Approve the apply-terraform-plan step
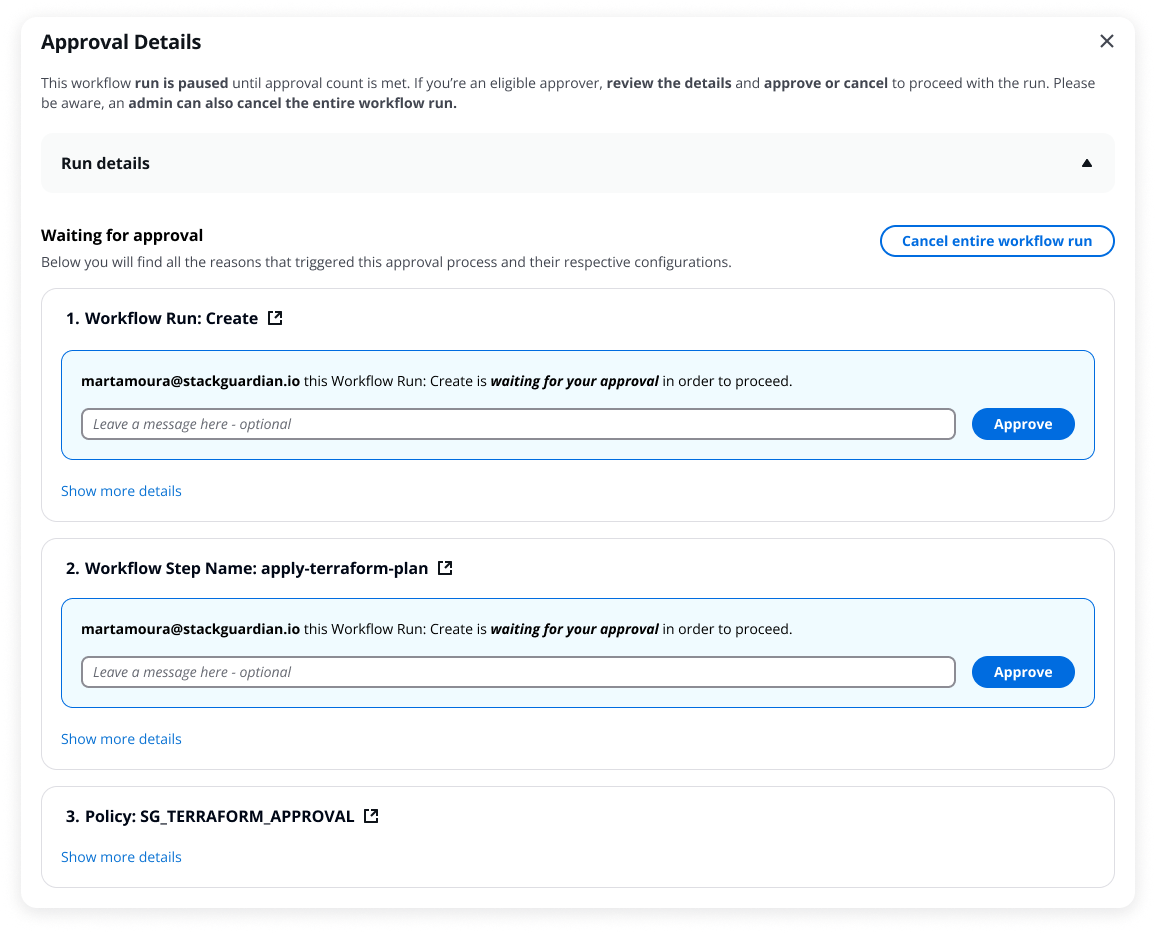1156x933 pixels. point(1023,671)
